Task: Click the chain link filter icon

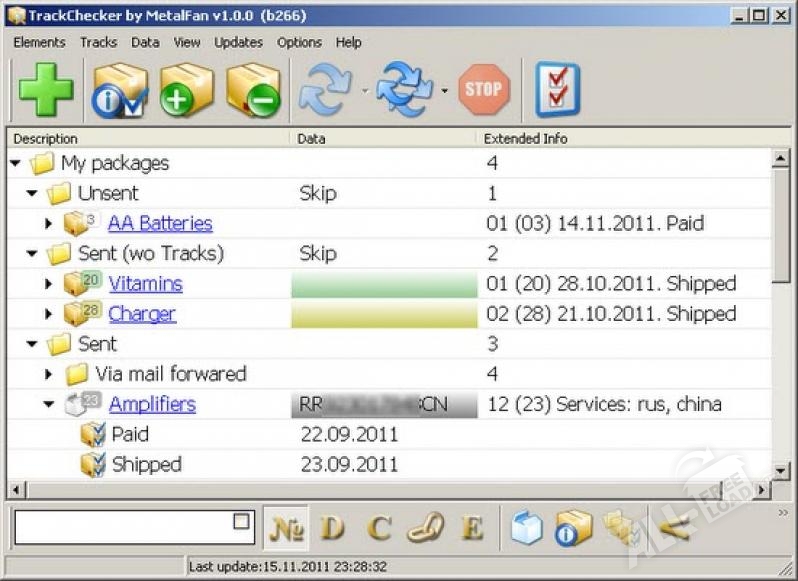Action: (425, 528)
